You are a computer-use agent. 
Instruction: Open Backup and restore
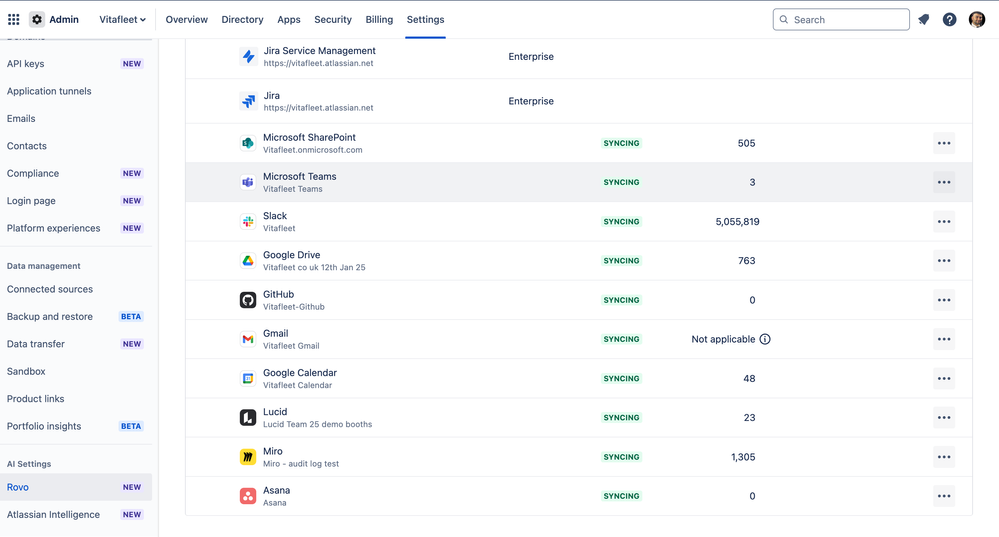click(x=76, y=317)
